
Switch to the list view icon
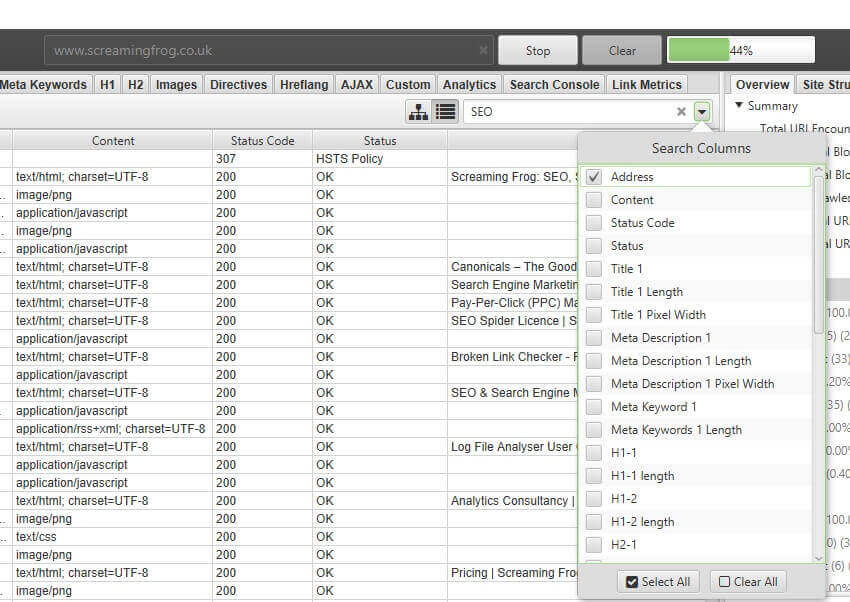445,112
